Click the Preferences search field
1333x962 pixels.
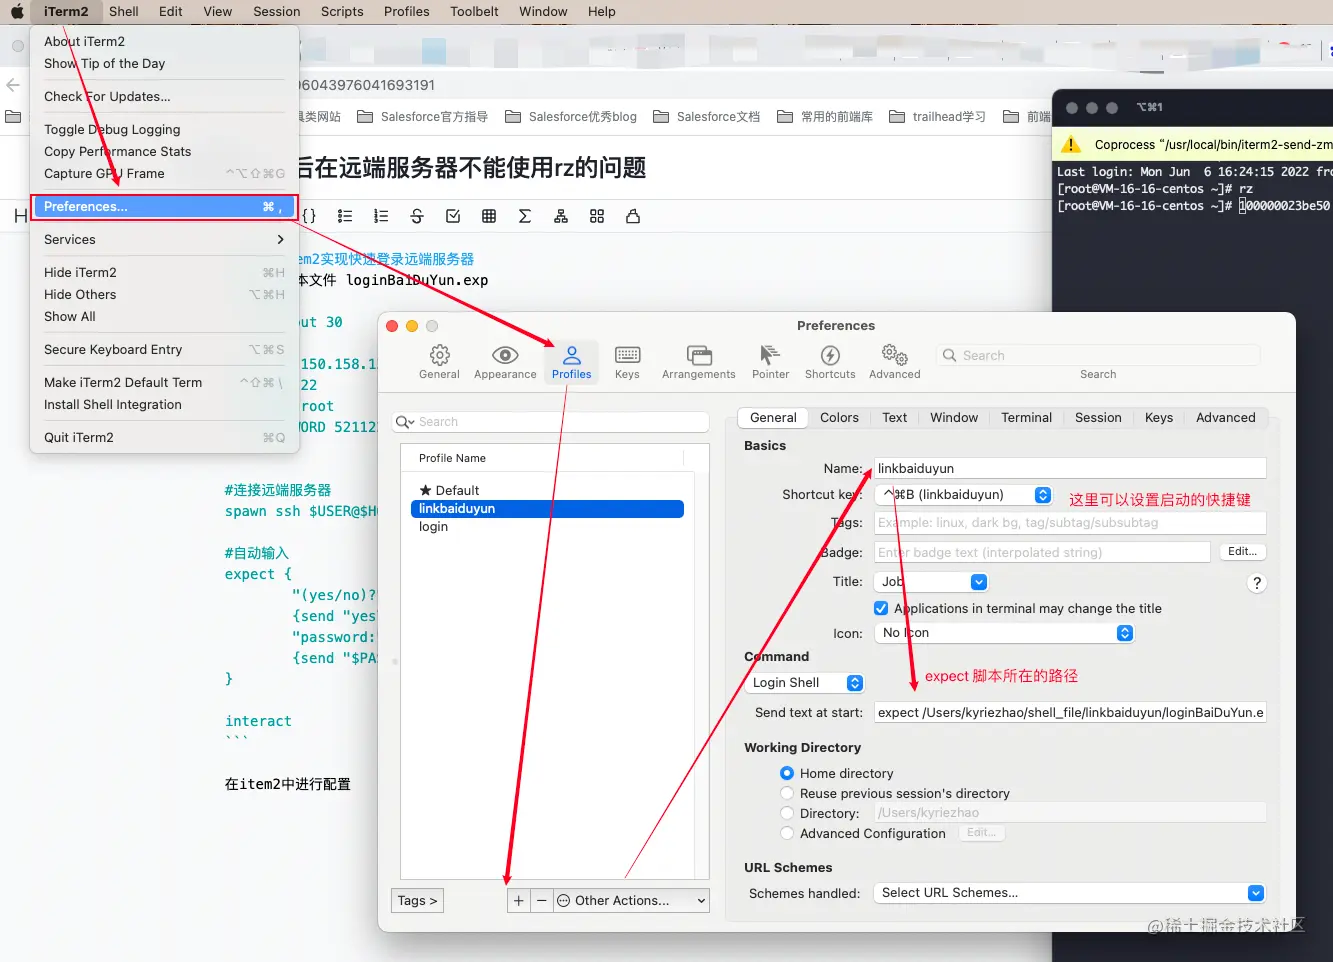point(1098,355)
